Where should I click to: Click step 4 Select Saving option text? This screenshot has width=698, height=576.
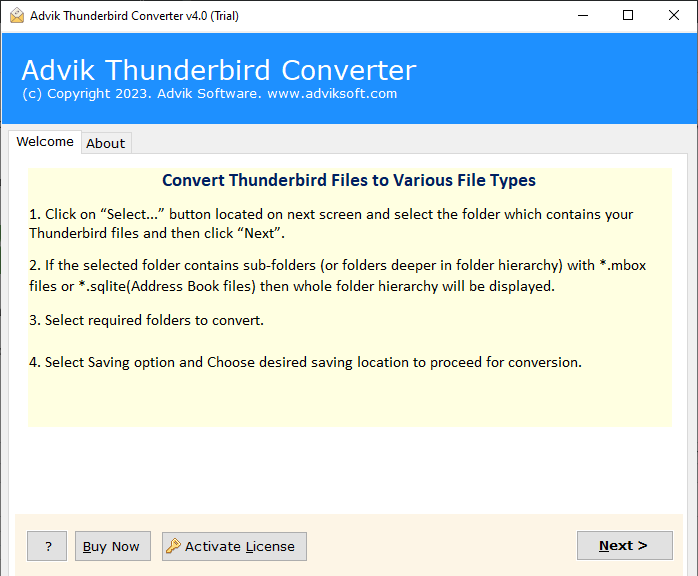pyautogui.click(x=305, y=362)
